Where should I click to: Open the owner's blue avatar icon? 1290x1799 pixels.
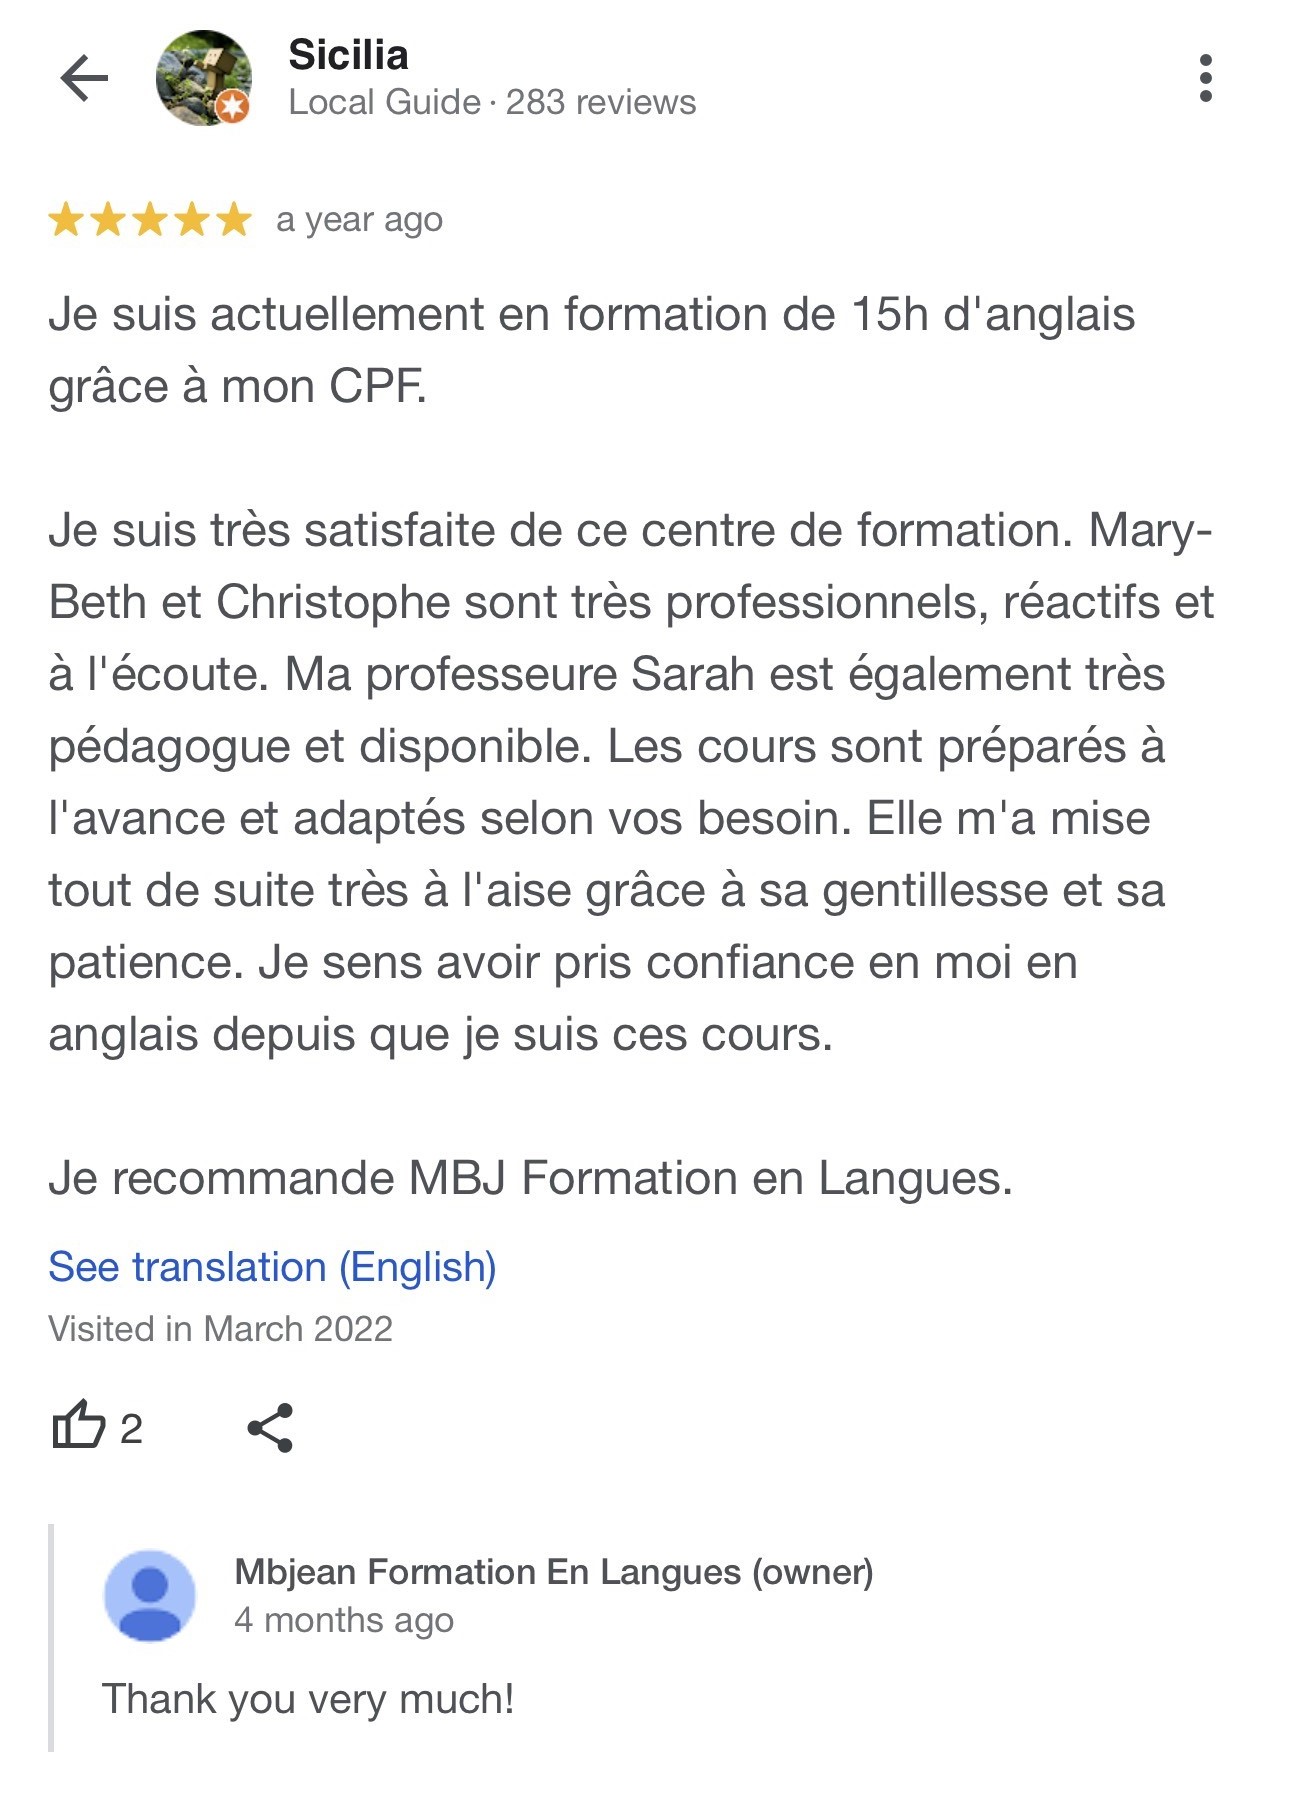coord(150,1595)
